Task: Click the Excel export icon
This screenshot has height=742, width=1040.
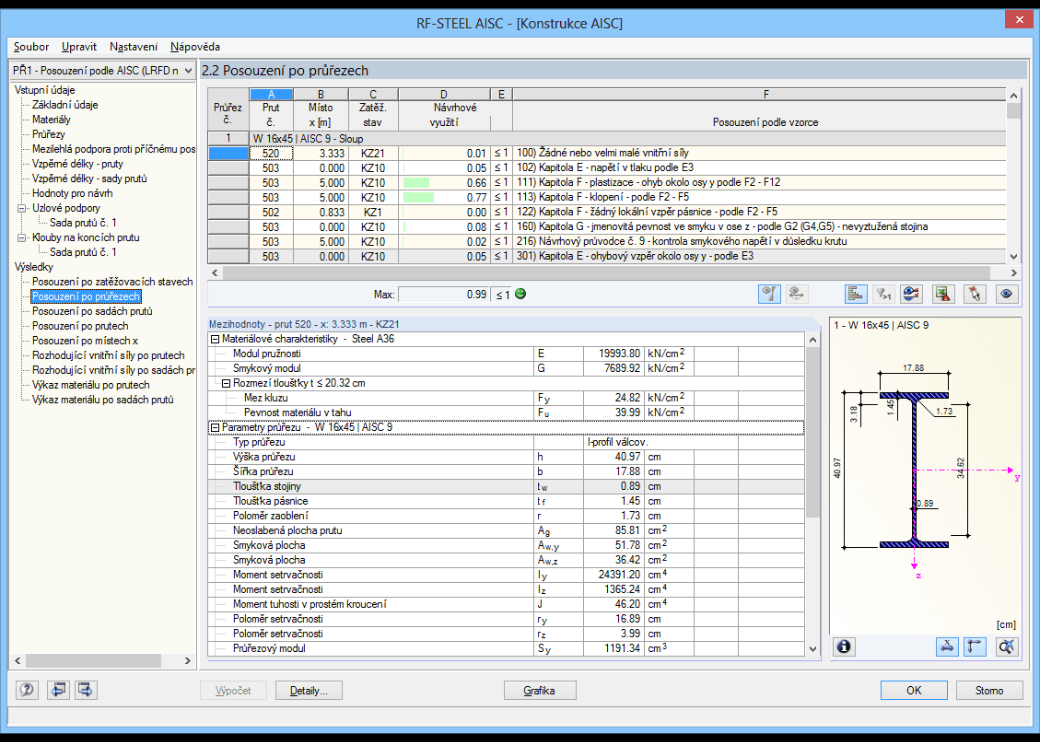Action: (x=942, y=294)
